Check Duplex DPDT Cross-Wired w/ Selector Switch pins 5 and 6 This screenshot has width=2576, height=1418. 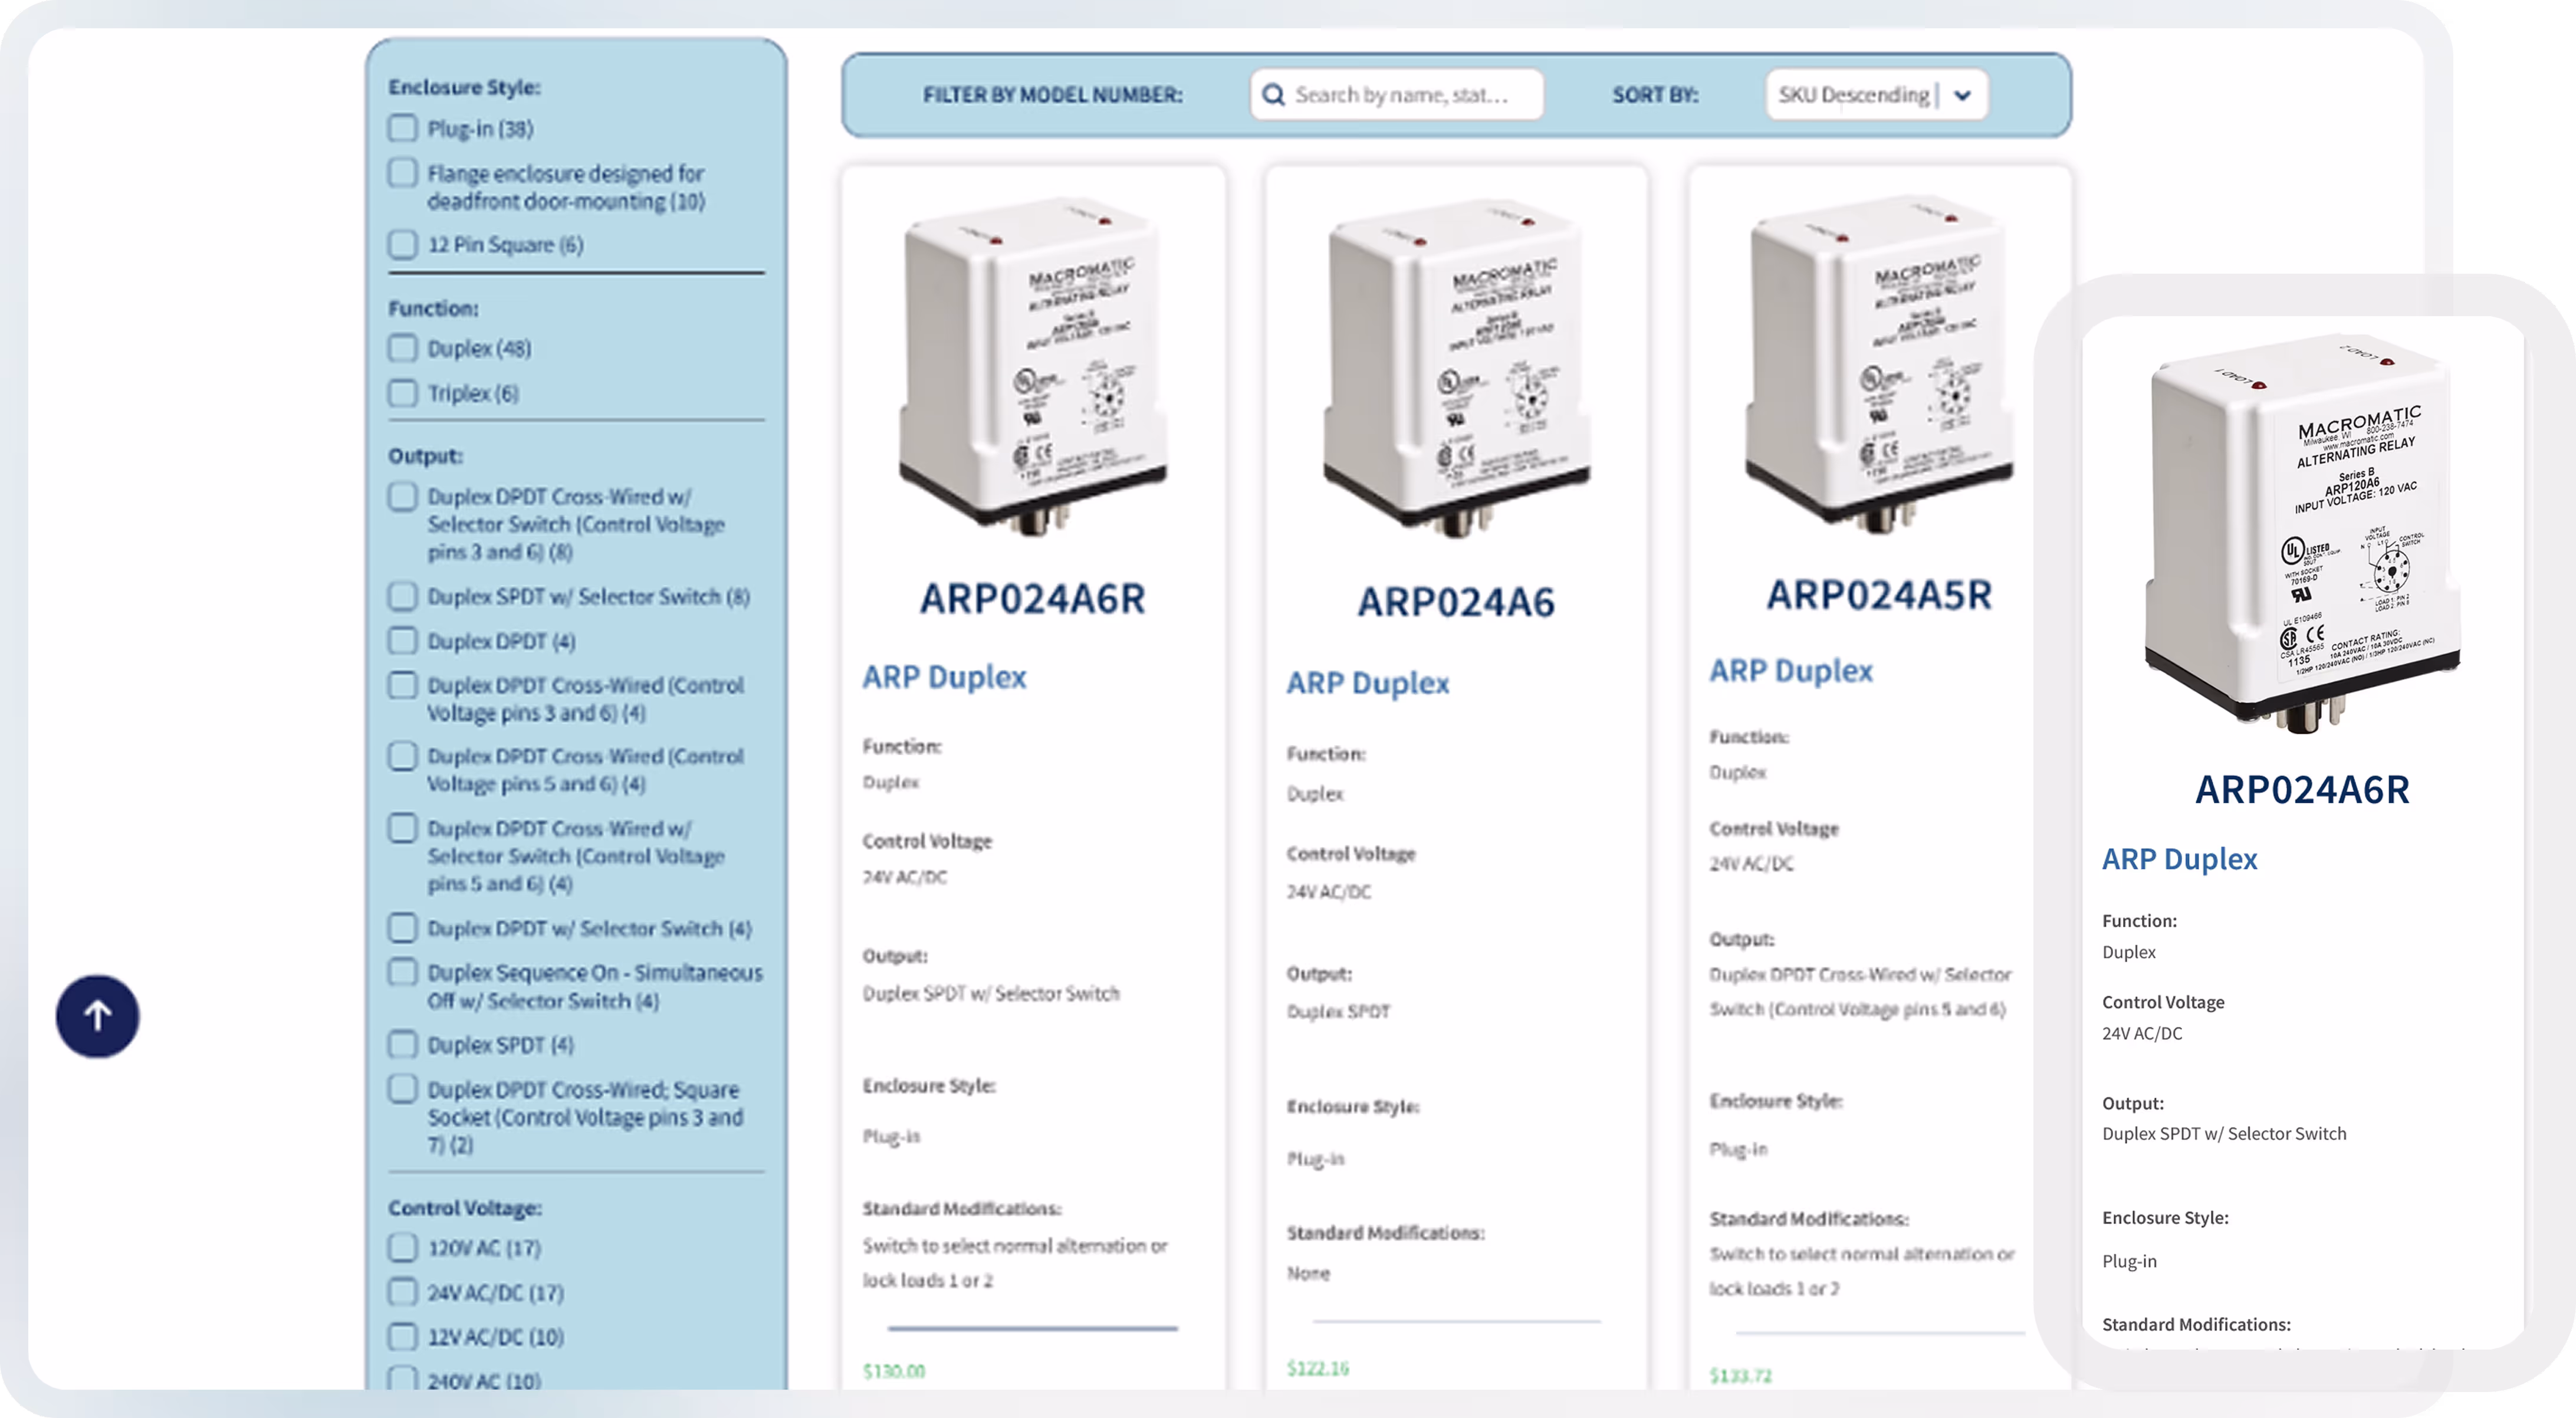tap(402, 828)
